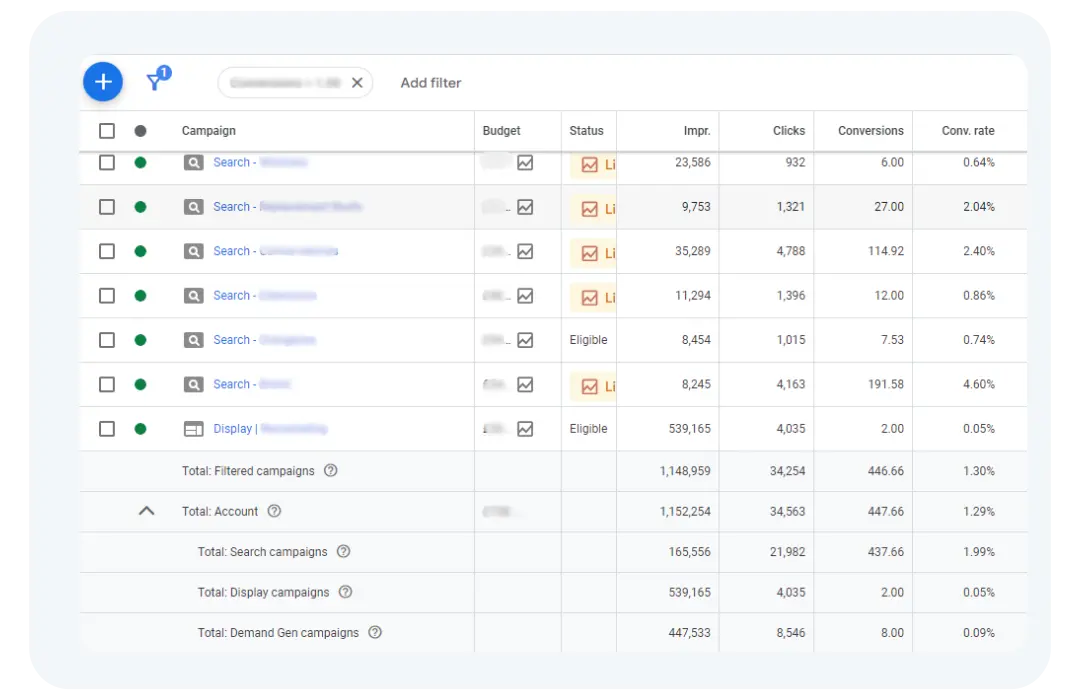1080x700 pixels.
Task: Click the blue plus new campaign button
Action: (x=103, y=82)
